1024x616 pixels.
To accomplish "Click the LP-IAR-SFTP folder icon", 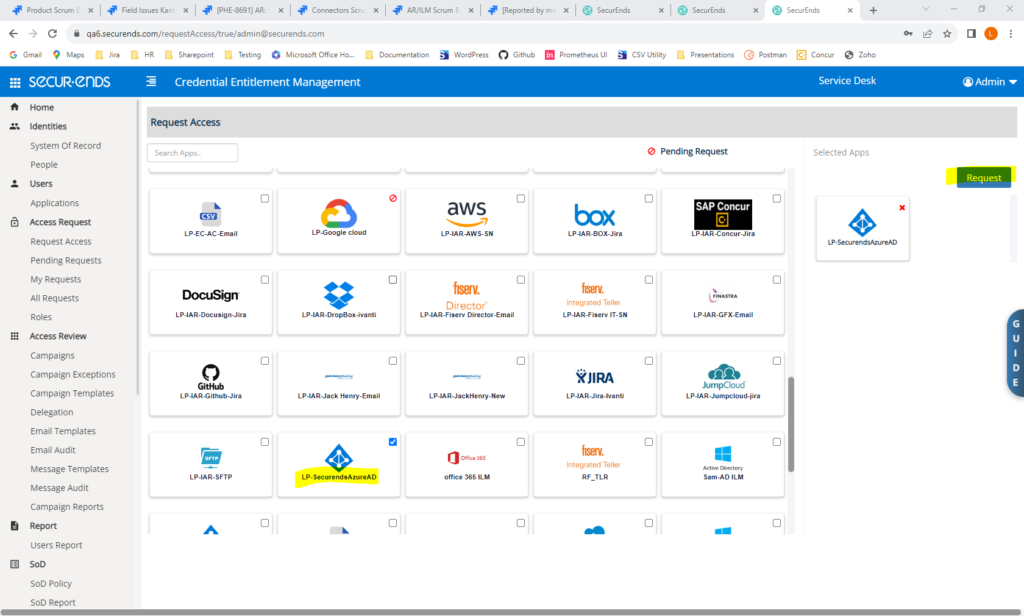I will tap(210, 457).
